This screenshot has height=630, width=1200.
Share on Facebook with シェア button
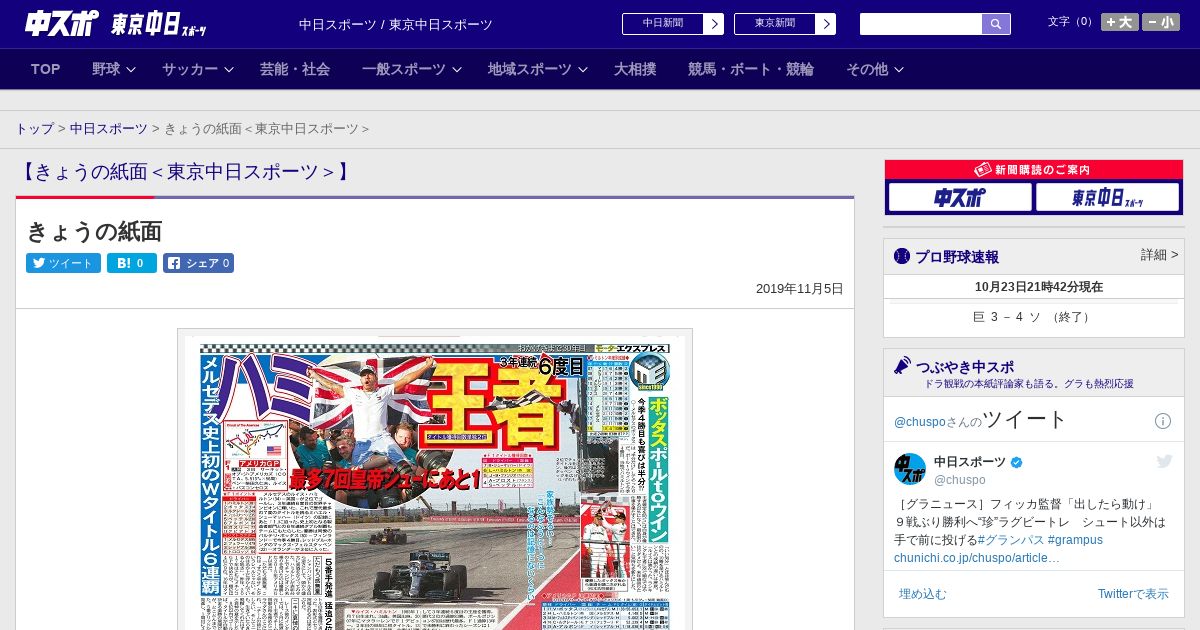(x=198, y=263)
